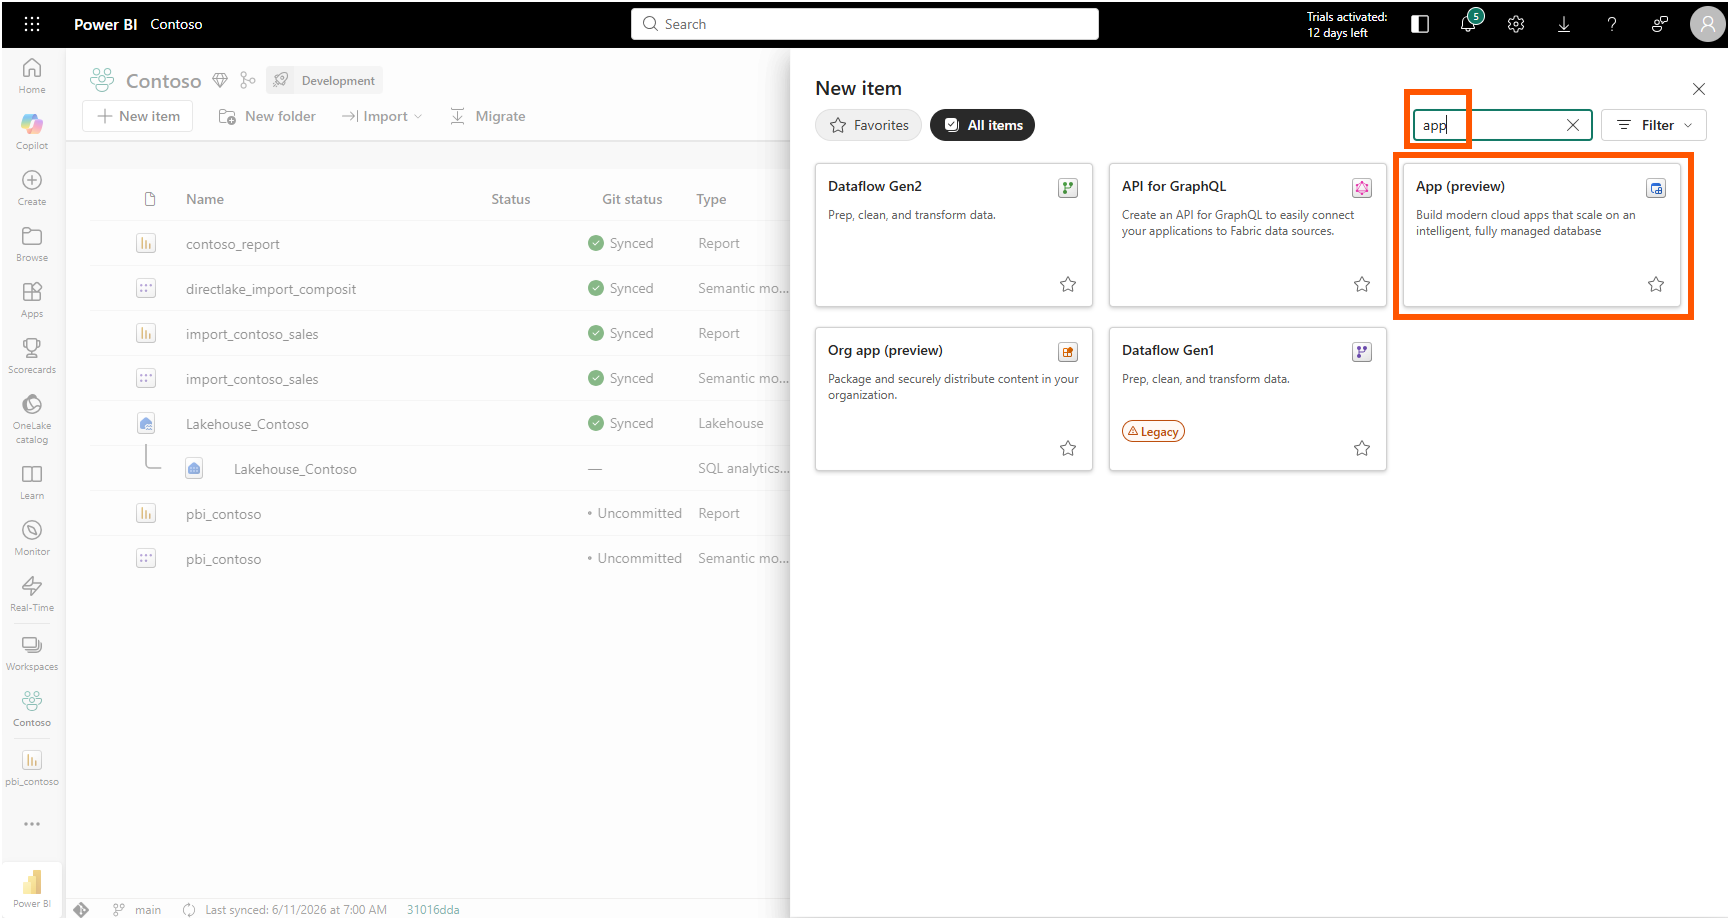Click the New item button
The height and width of the screenshot is (920, 1730).
pos(138,116)
